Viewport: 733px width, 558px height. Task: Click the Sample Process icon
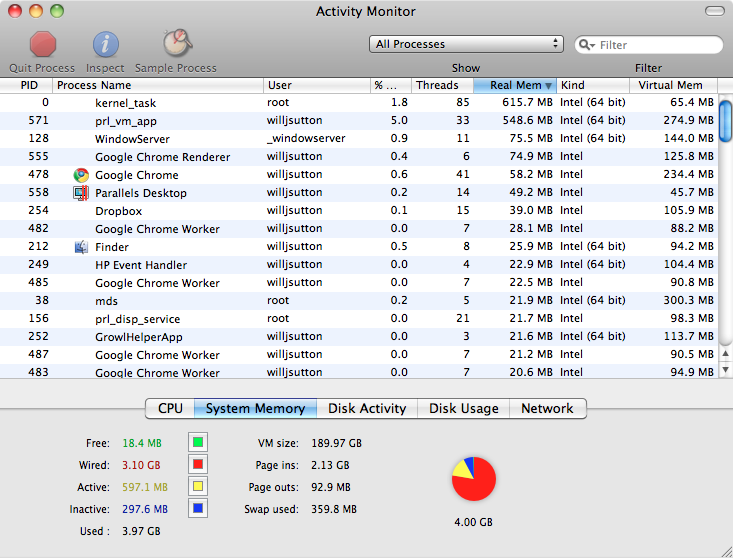[x=177, y=43]
